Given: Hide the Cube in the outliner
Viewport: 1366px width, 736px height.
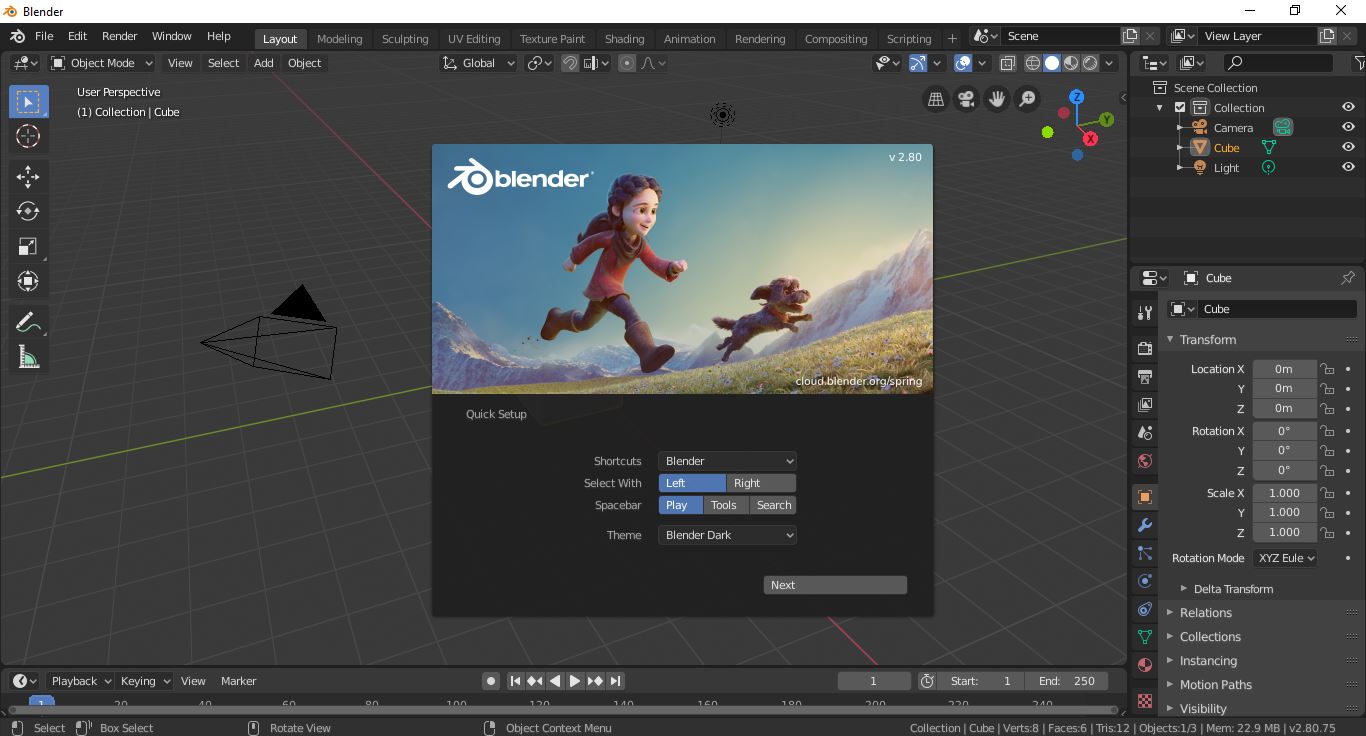Looking at the screenshot, I should click(x=1348, y=148).
